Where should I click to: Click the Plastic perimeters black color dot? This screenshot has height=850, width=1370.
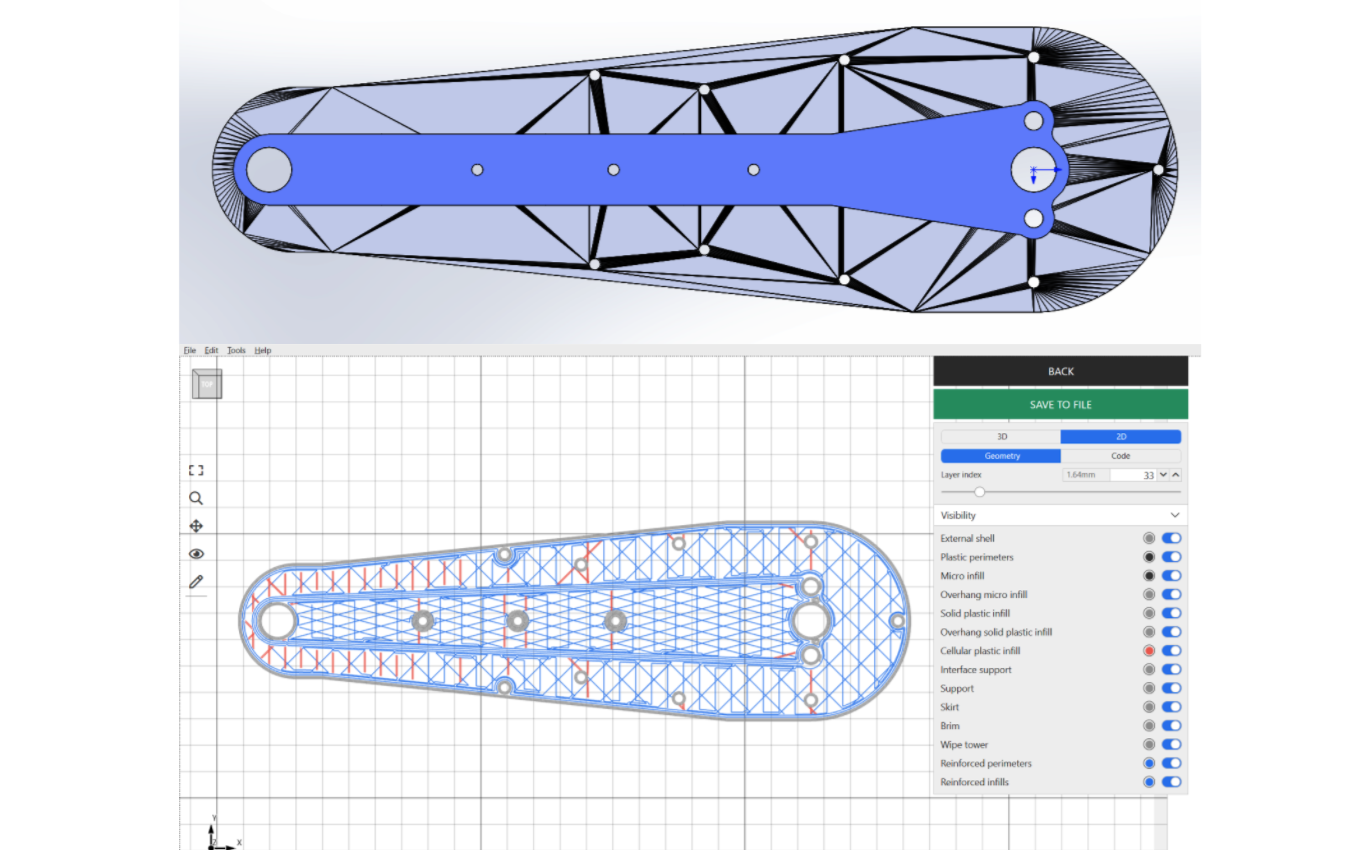pos(1149,557)
